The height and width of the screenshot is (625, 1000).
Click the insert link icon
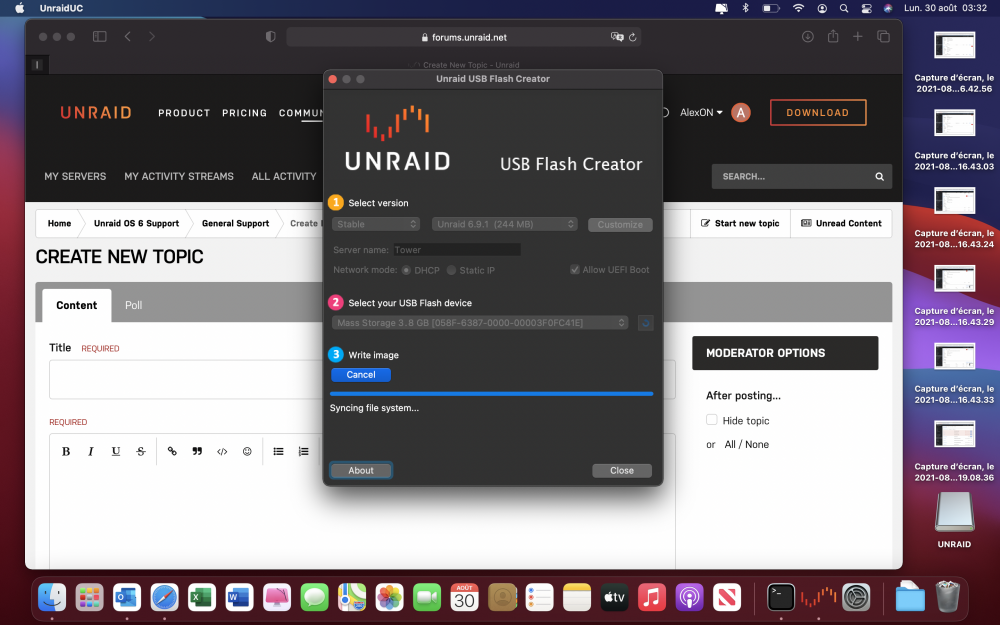point(172,451)
